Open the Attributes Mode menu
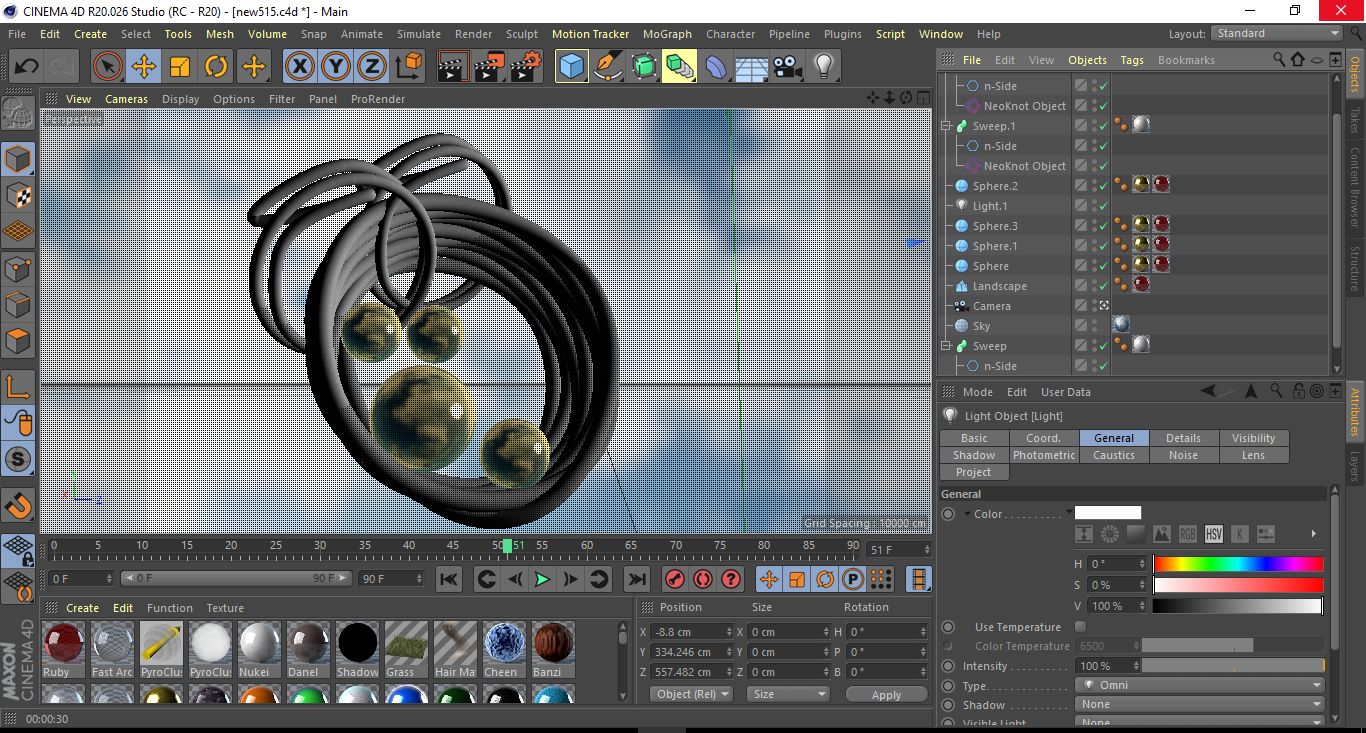This screenshot has width=1366, height=733. click(x=977, y=392)
